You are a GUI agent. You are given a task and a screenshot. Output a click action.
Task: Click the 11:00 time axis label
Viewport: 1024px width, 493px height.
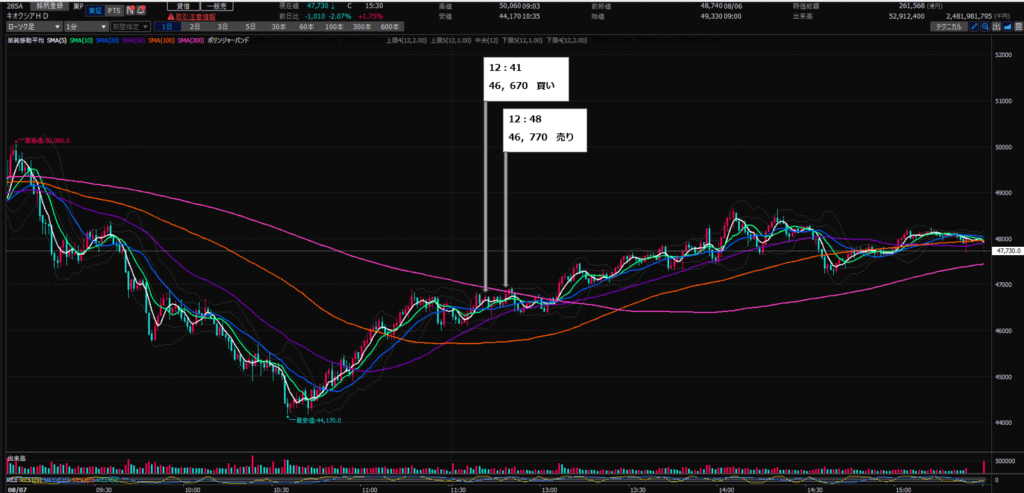(x=370, y=488)
